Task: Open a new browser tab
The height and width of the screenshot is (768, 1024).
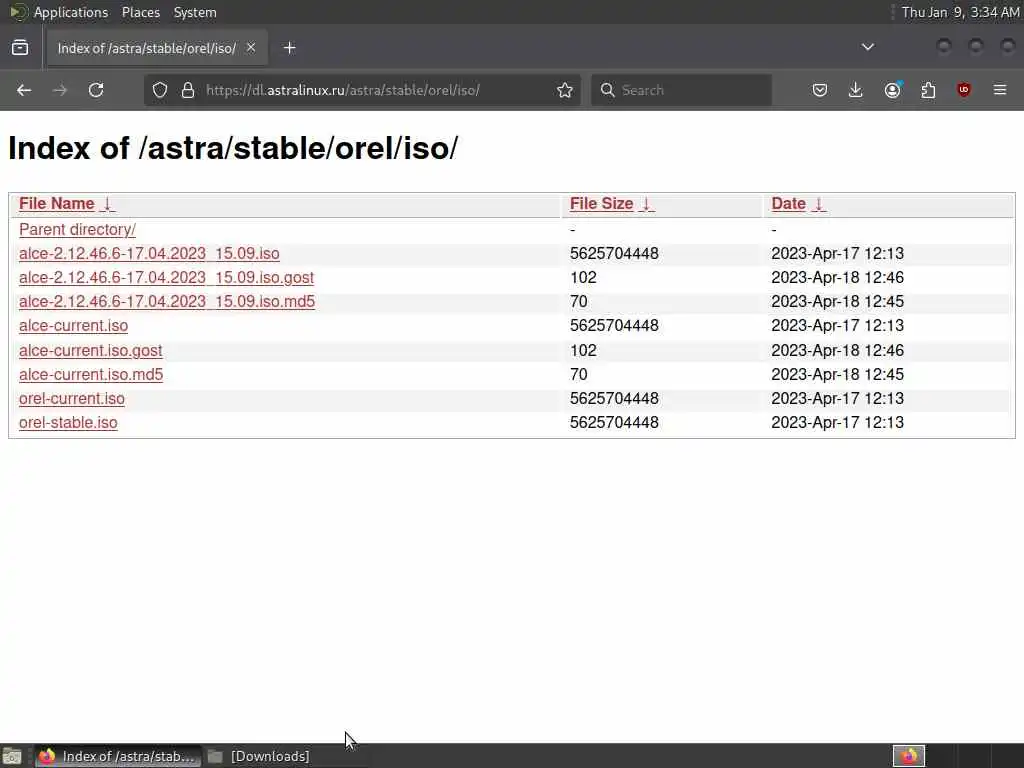Action: (290, 48)
